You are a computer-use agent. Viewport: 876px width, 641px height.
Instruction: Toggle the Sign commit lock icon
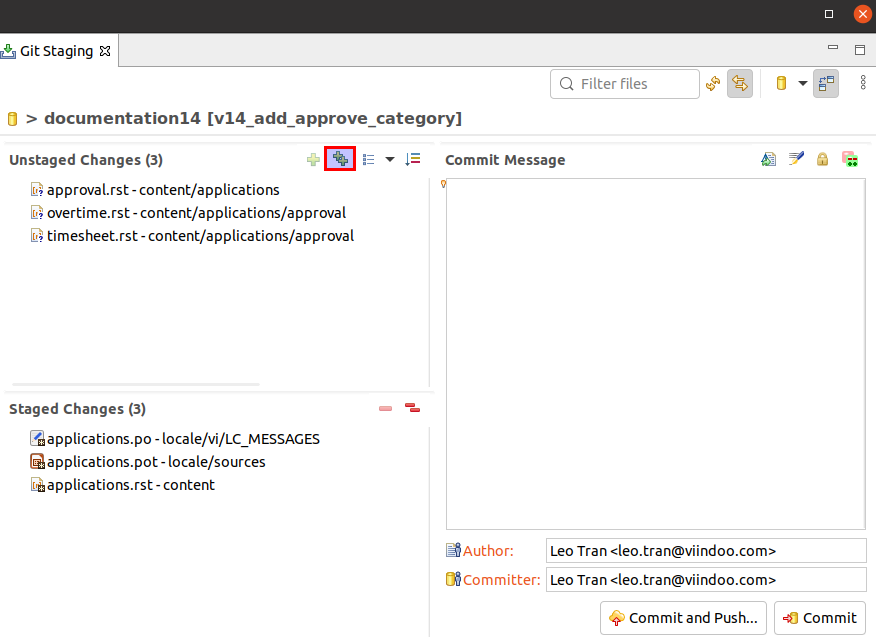tap(823, 159)
